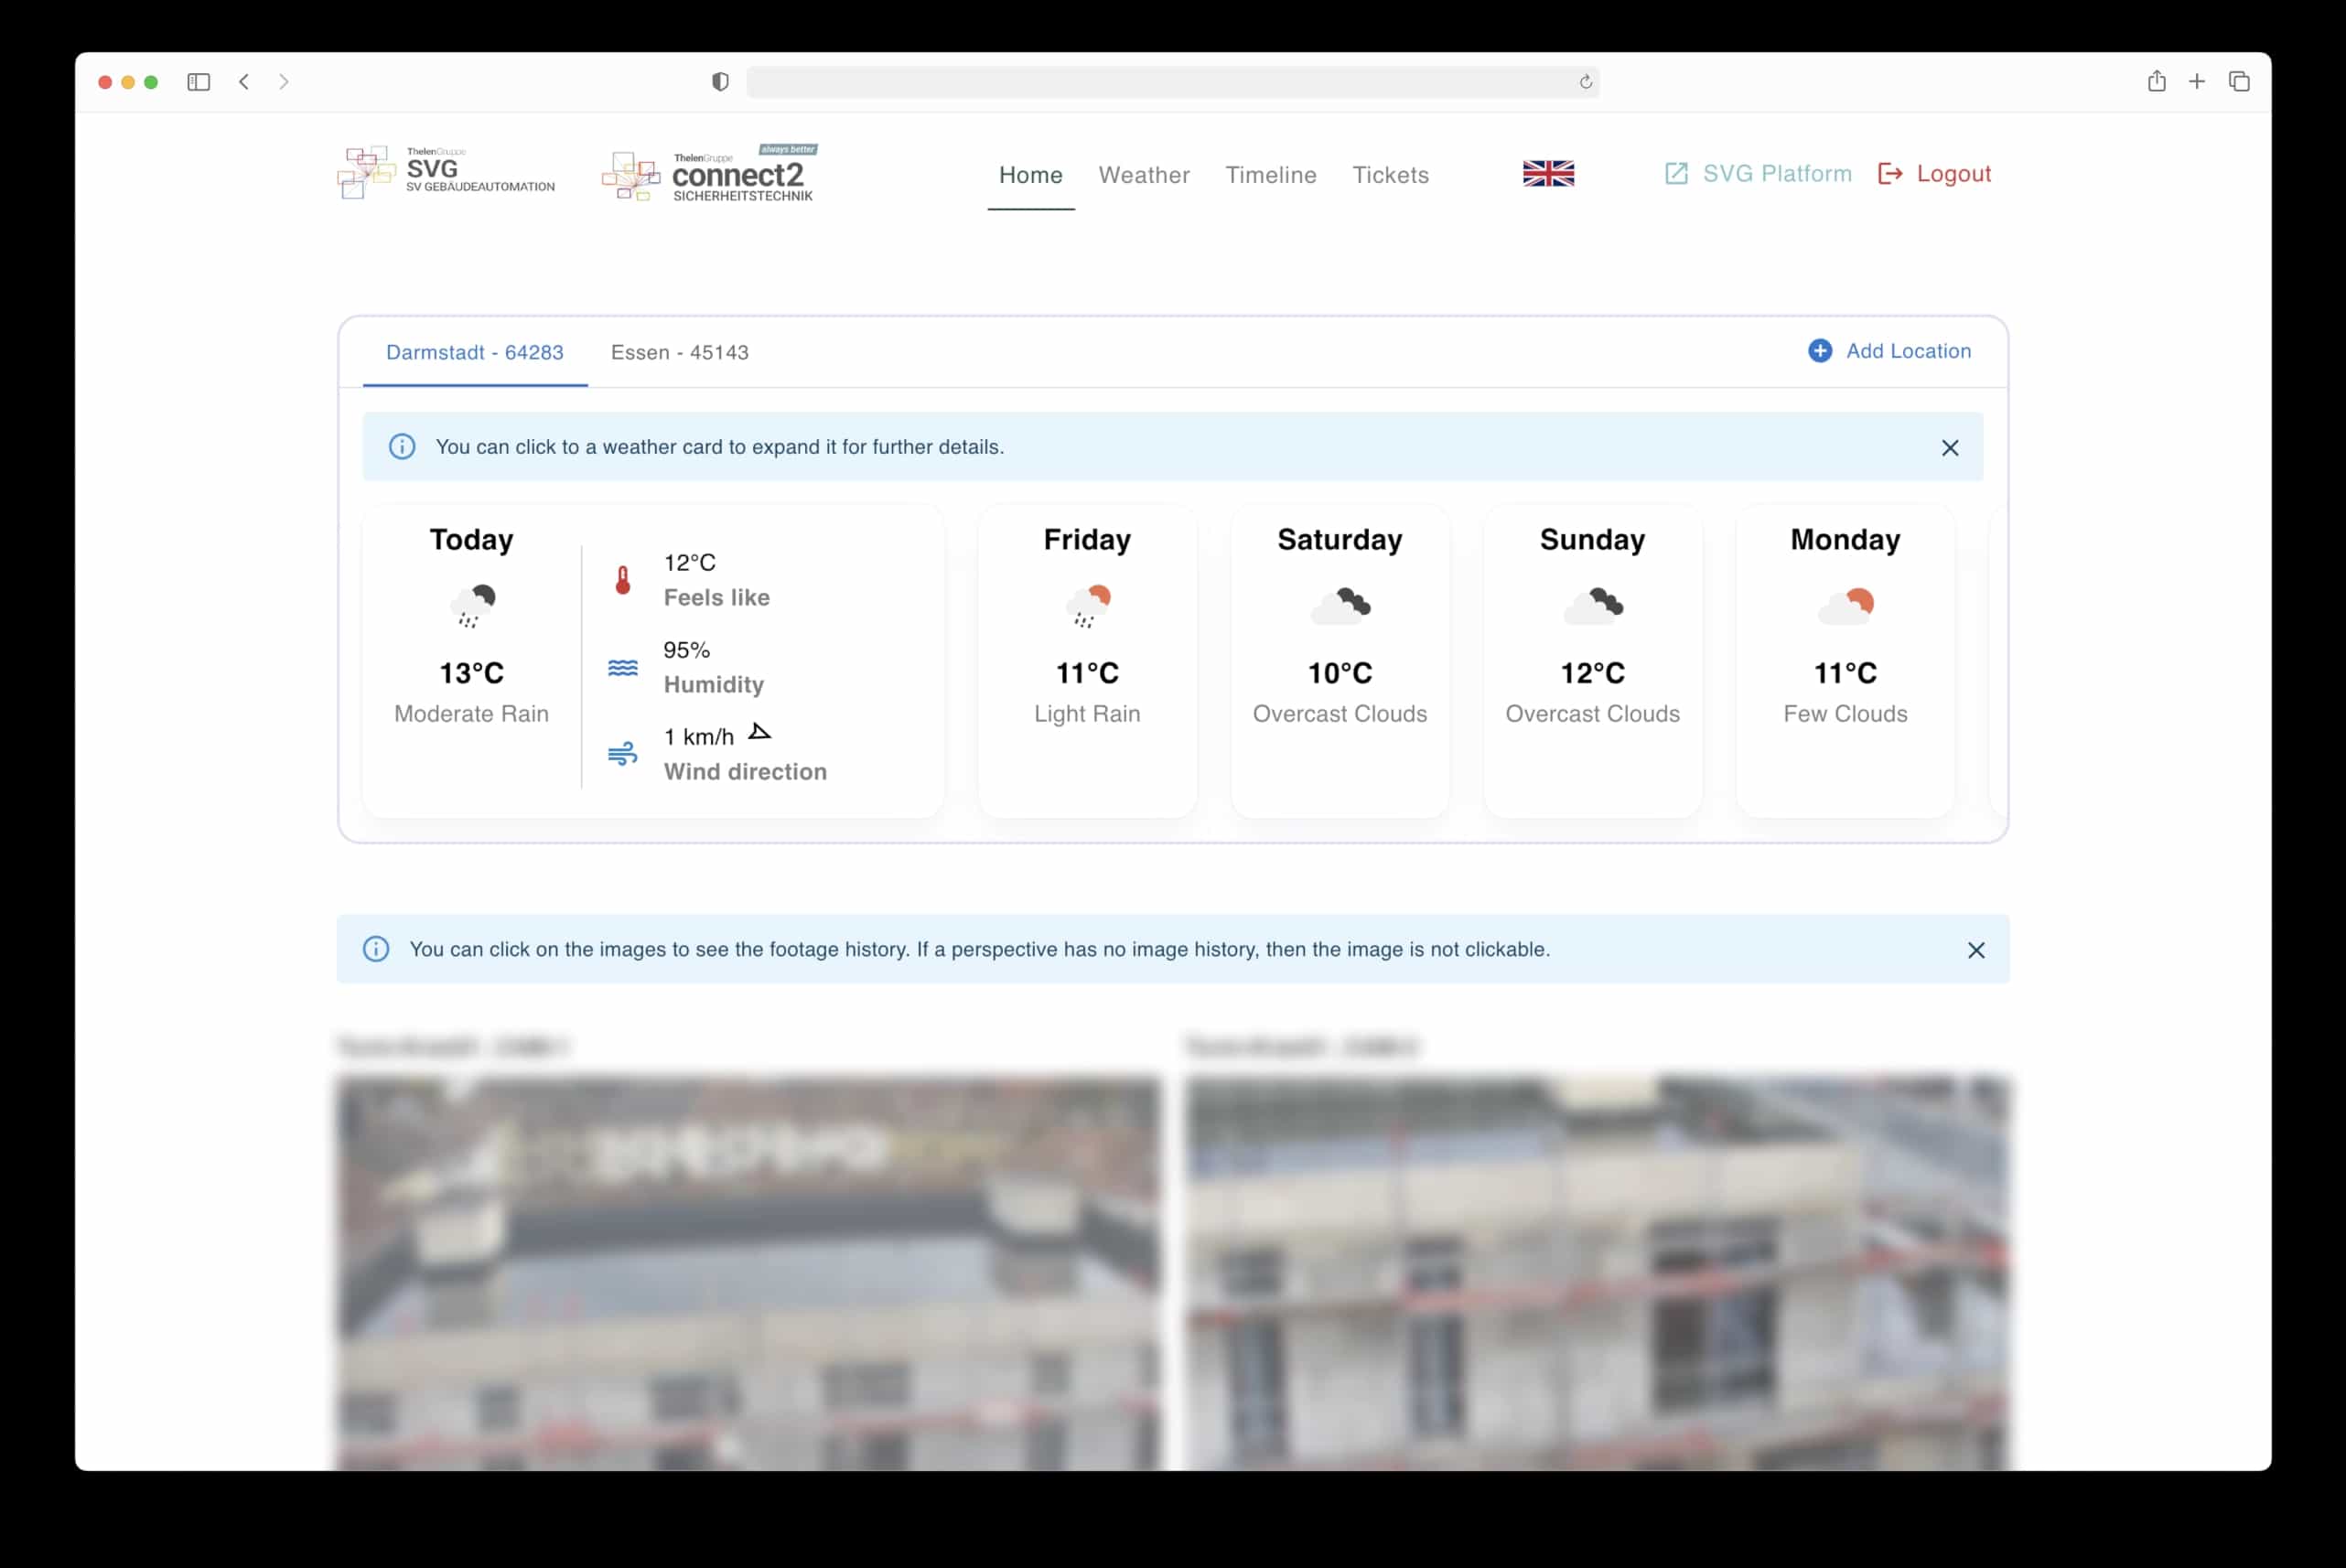2346x1568 pixels.
Task: Click the 95% humidity value
Action: tap(687, 650)
